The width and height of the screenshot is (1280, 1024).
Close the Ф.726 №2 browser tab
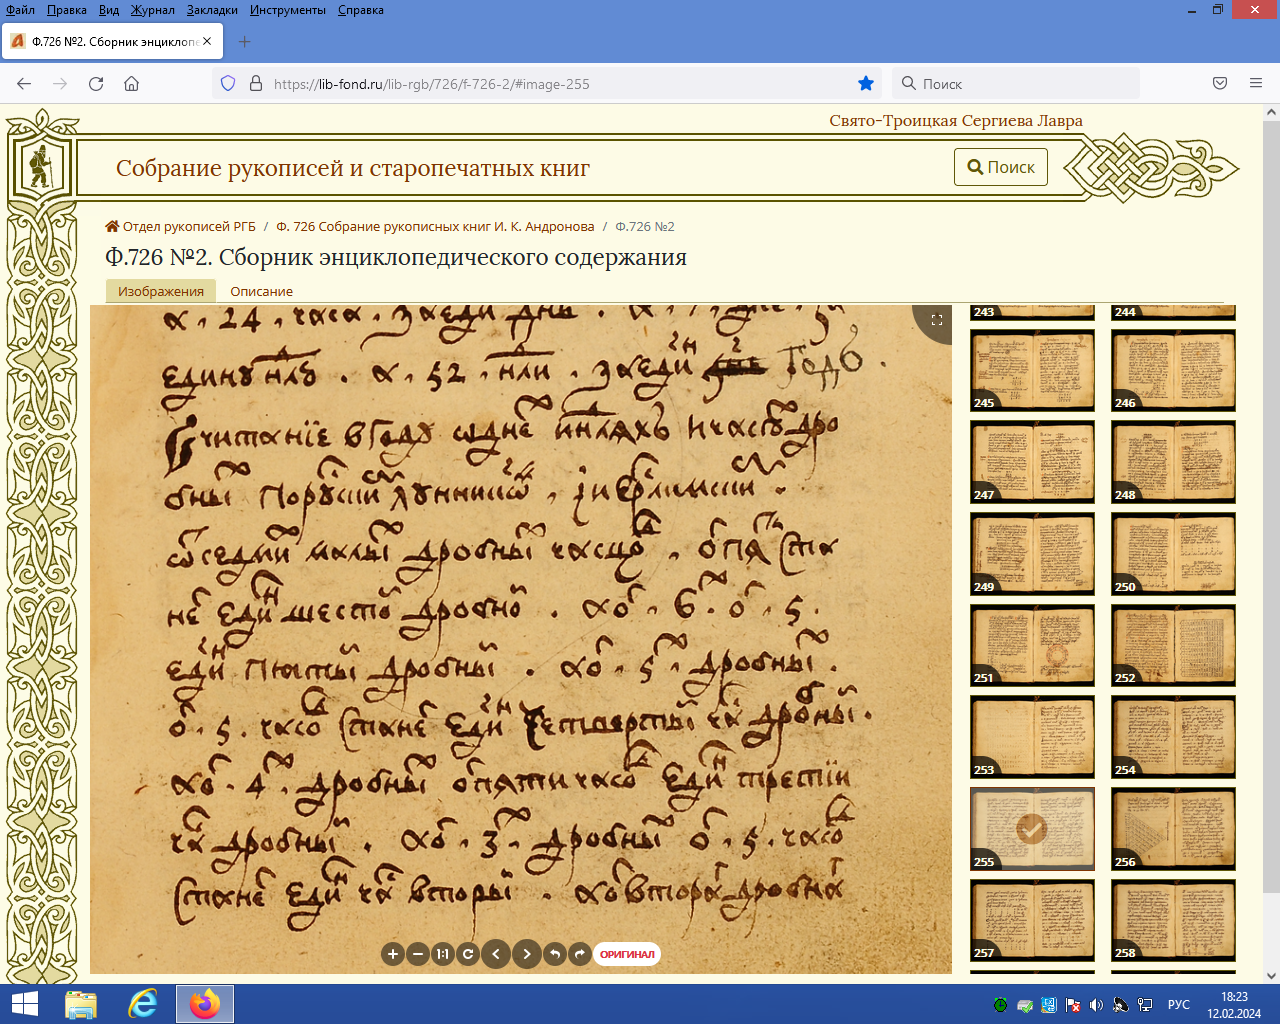(207, 41)
